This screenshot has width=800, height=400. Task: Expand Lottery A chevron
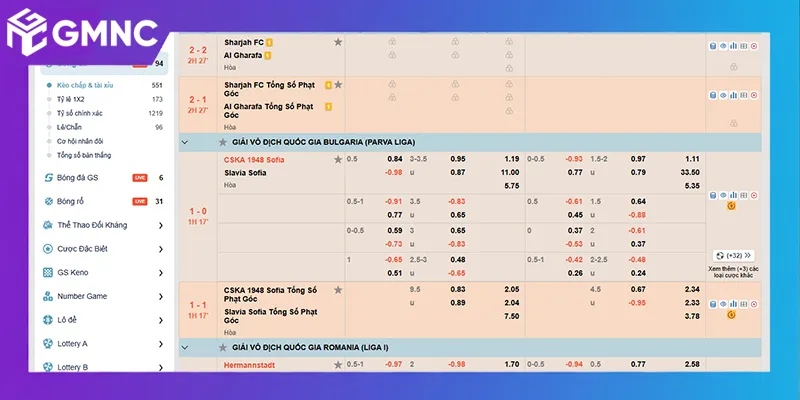click(161, 344)
